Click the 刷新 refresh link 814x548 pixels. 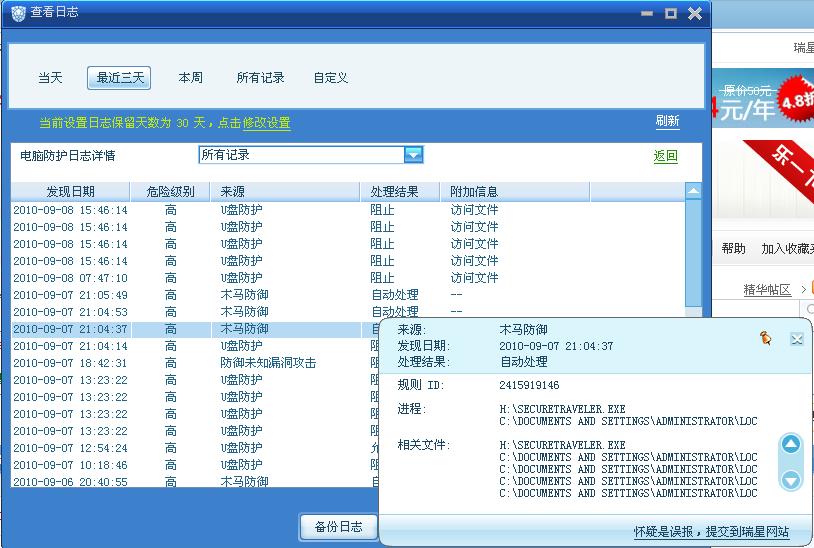coord(667,121)
